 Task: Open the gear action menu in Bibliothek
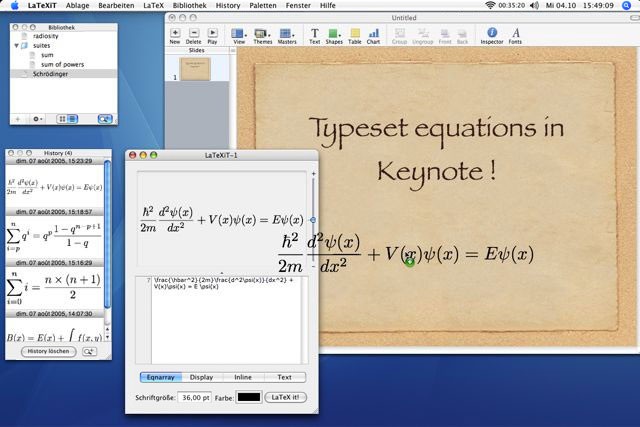[37, 119]
